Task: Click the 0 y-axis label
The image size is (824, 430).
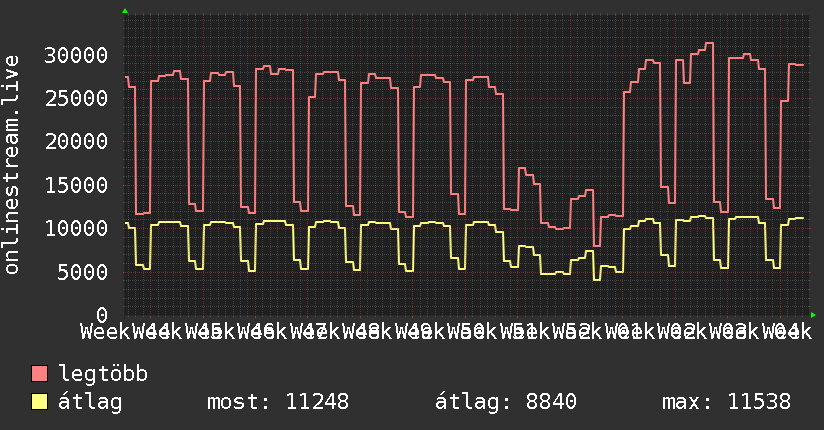Action: (102, 315)
